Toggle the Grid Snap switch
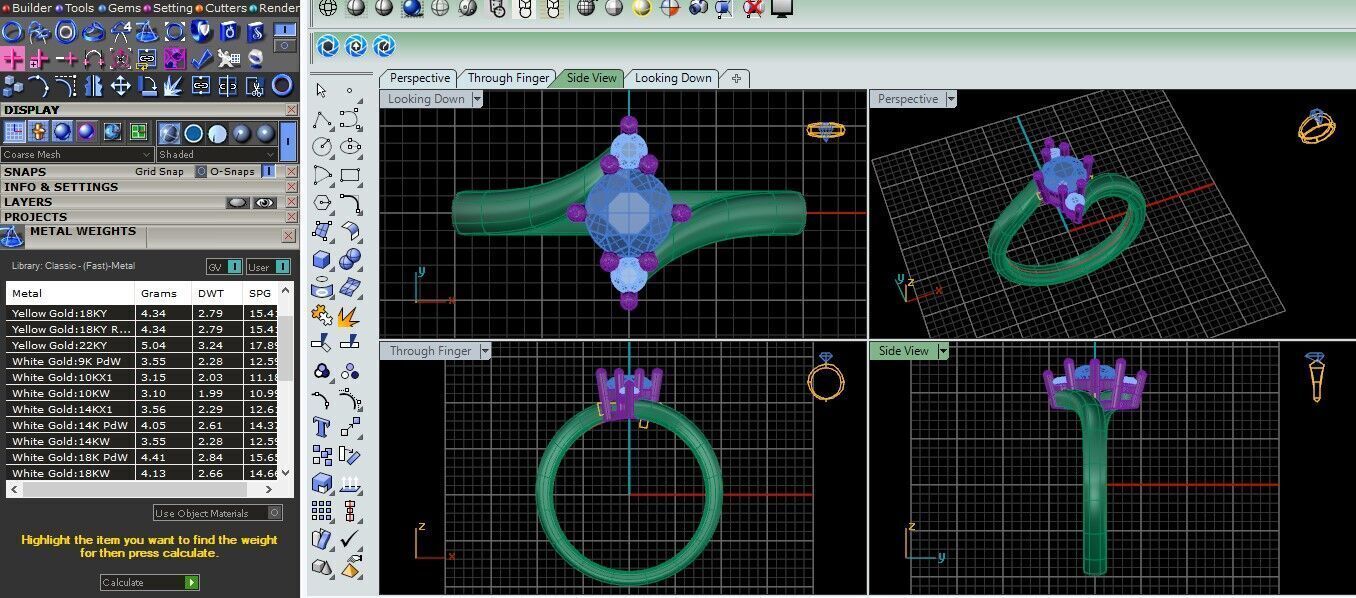The image size is (1356, 598). [x=200, y=172]
